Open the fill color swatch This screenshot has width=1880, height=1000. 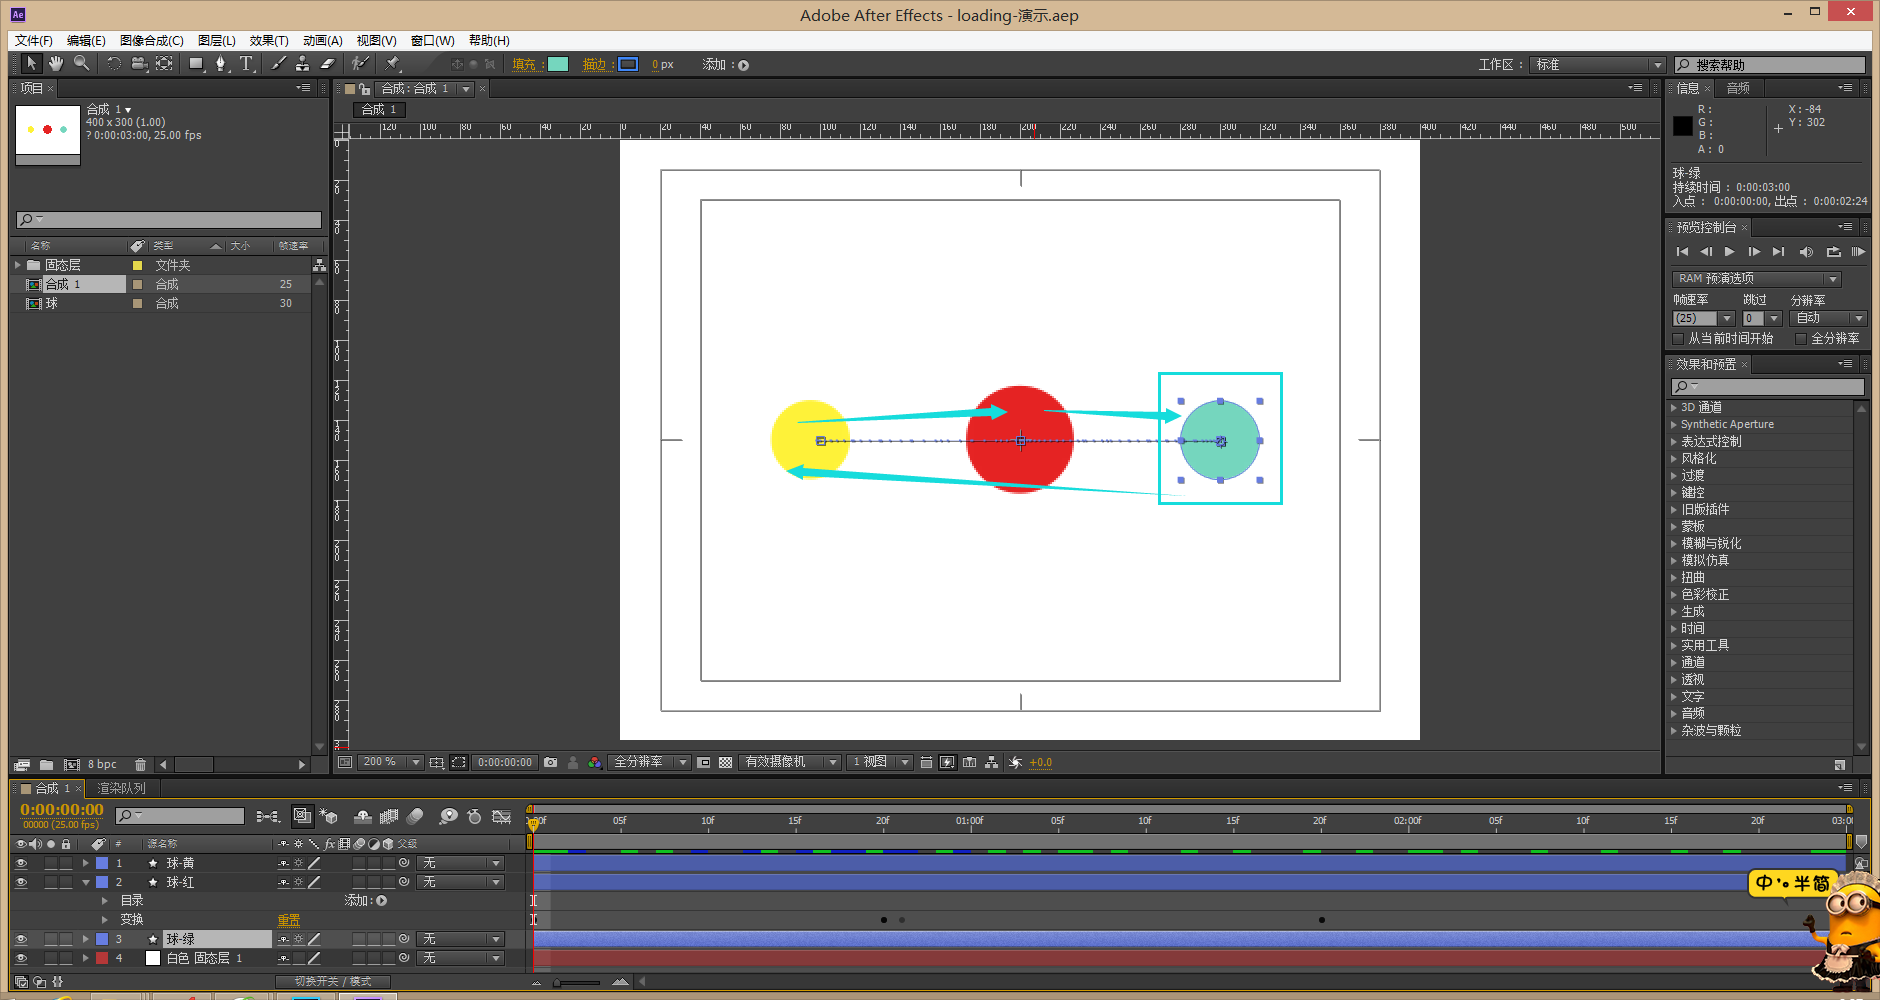tap(558, 64)
